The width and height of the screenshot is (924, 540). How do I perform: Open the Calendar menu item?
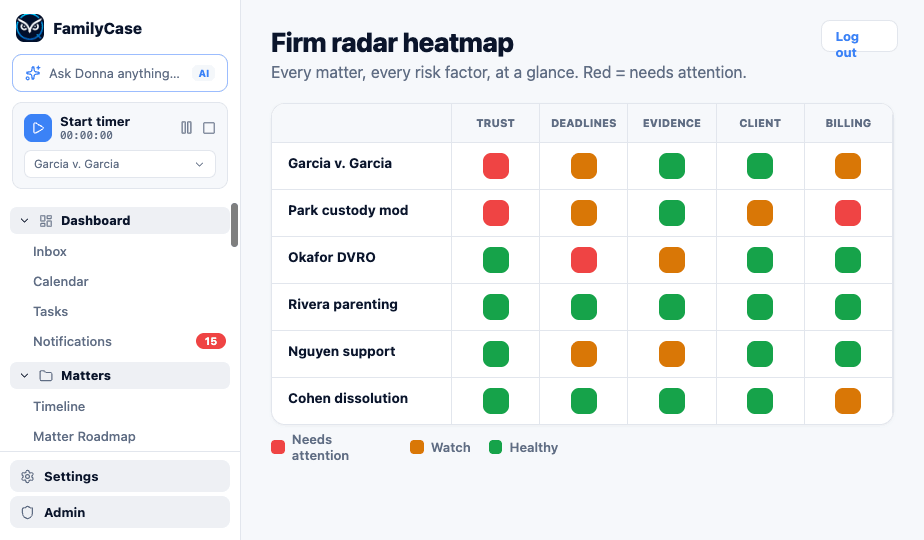tap(61, 282)
